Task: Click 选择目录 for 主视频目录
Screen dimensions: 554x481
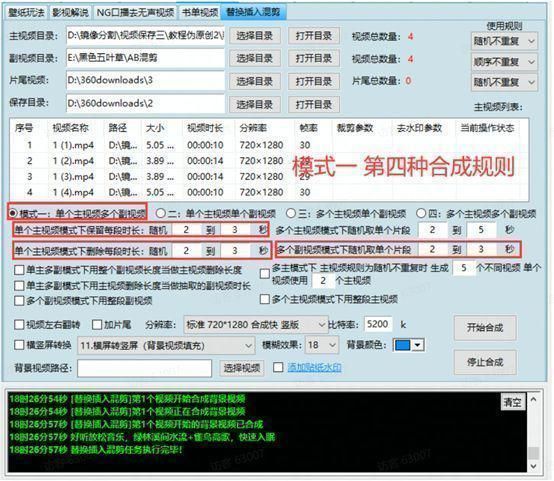Action: [x=254, y=36]
